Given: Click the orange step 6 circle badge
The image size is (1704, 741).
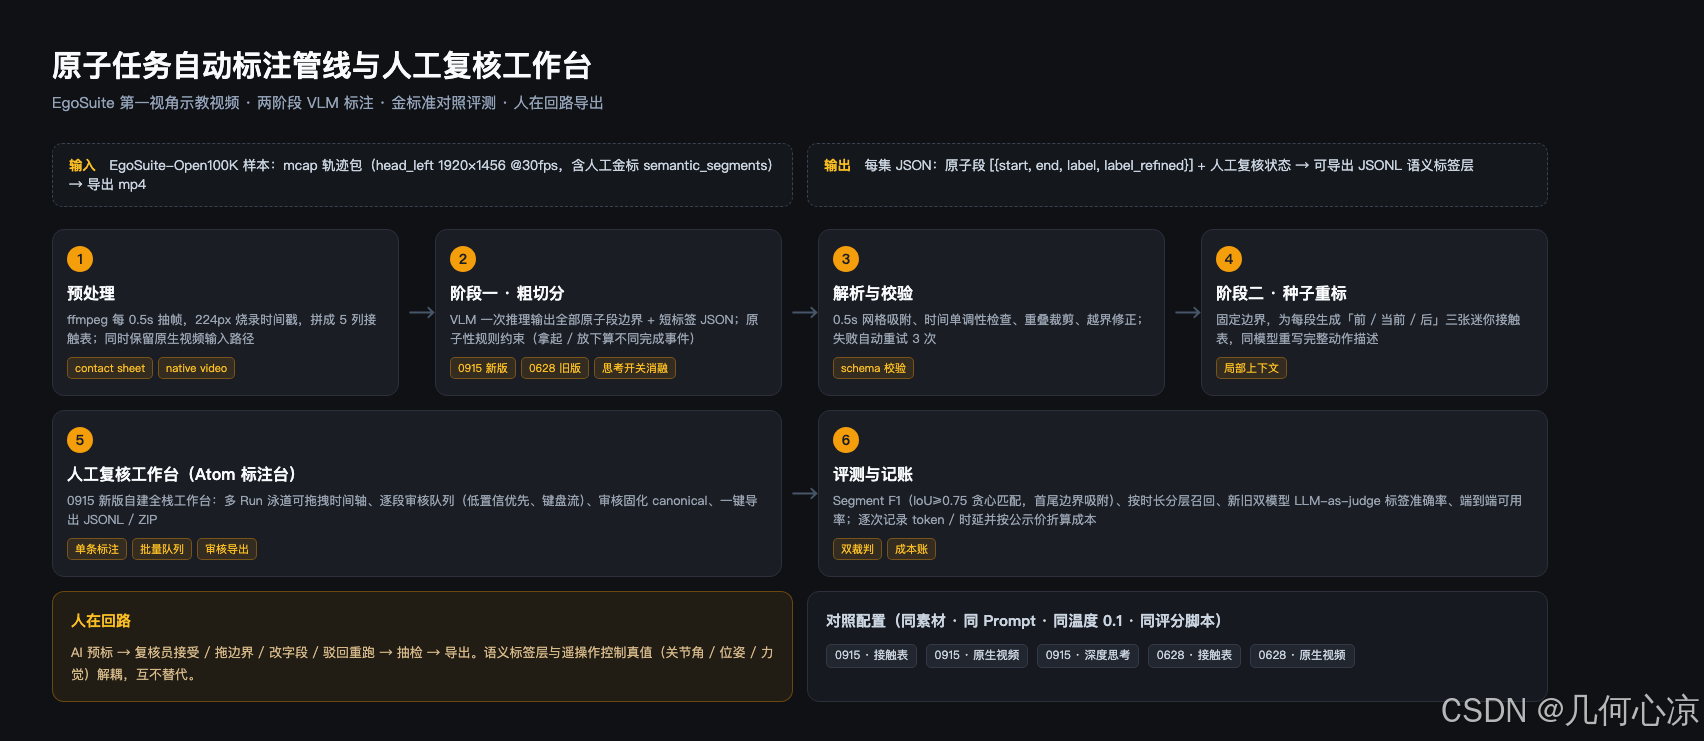Looking at the screenshot, I should tap(846, 440).
